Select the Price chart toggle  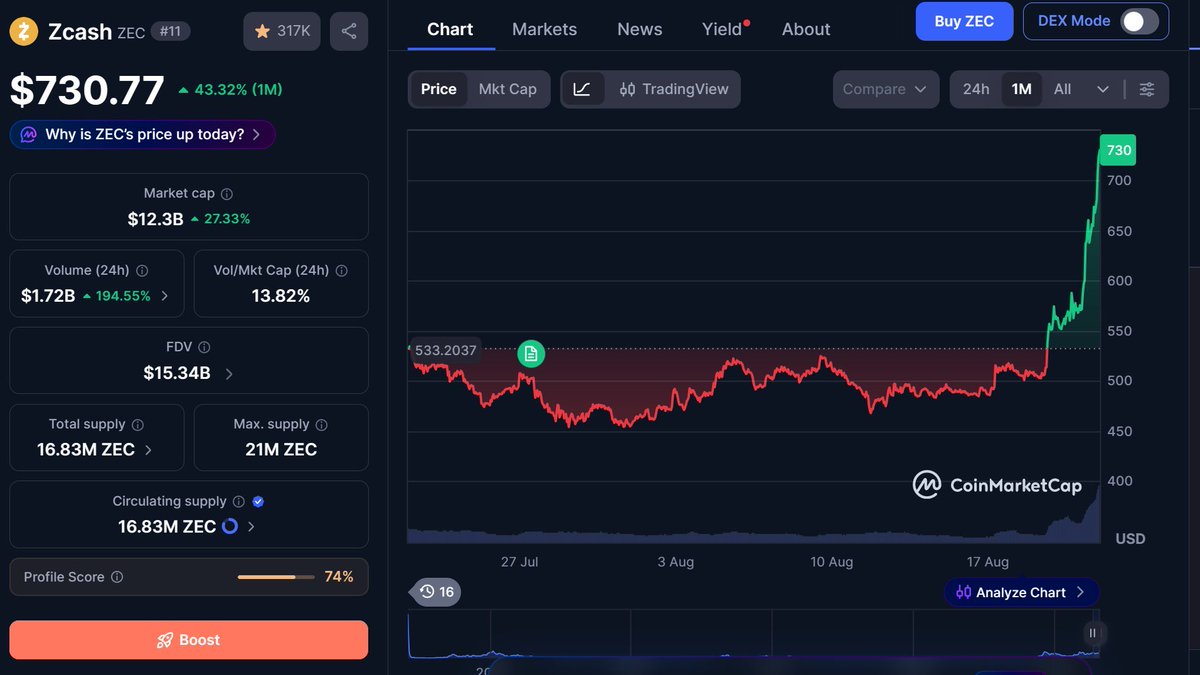tap(438, 89)
